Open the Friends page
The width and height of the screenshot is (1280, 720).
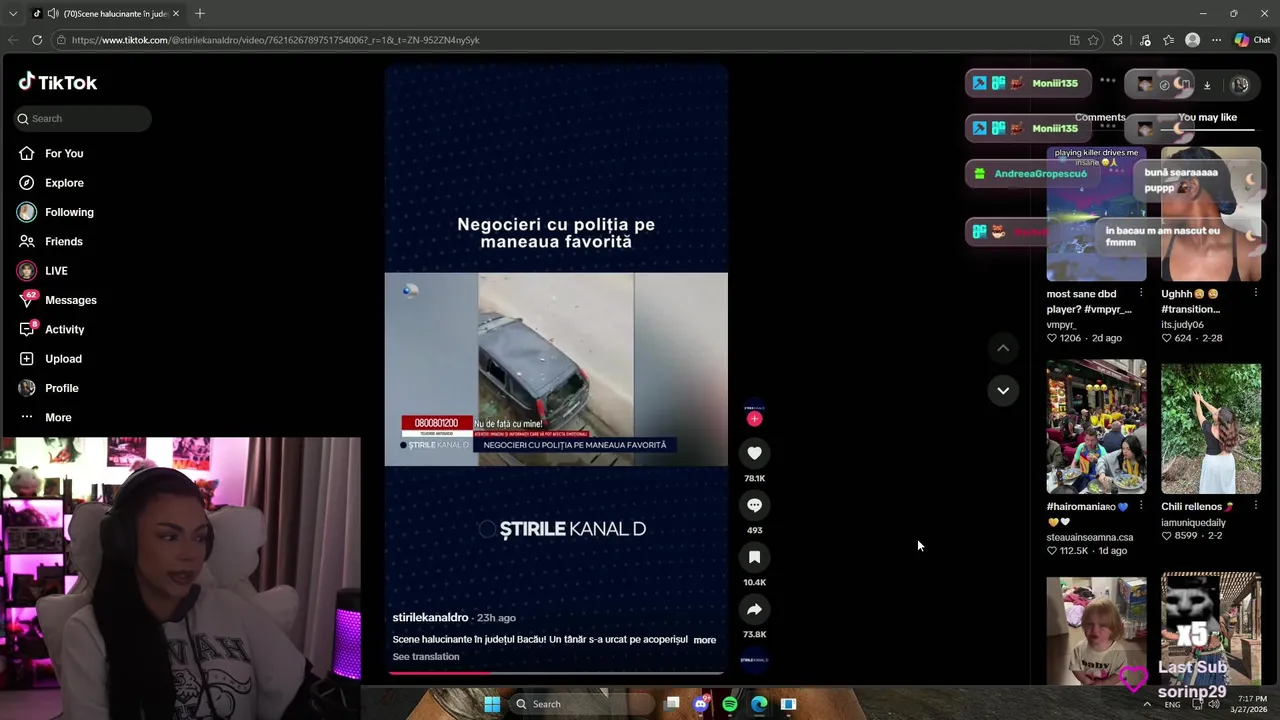tap(64, 241)
